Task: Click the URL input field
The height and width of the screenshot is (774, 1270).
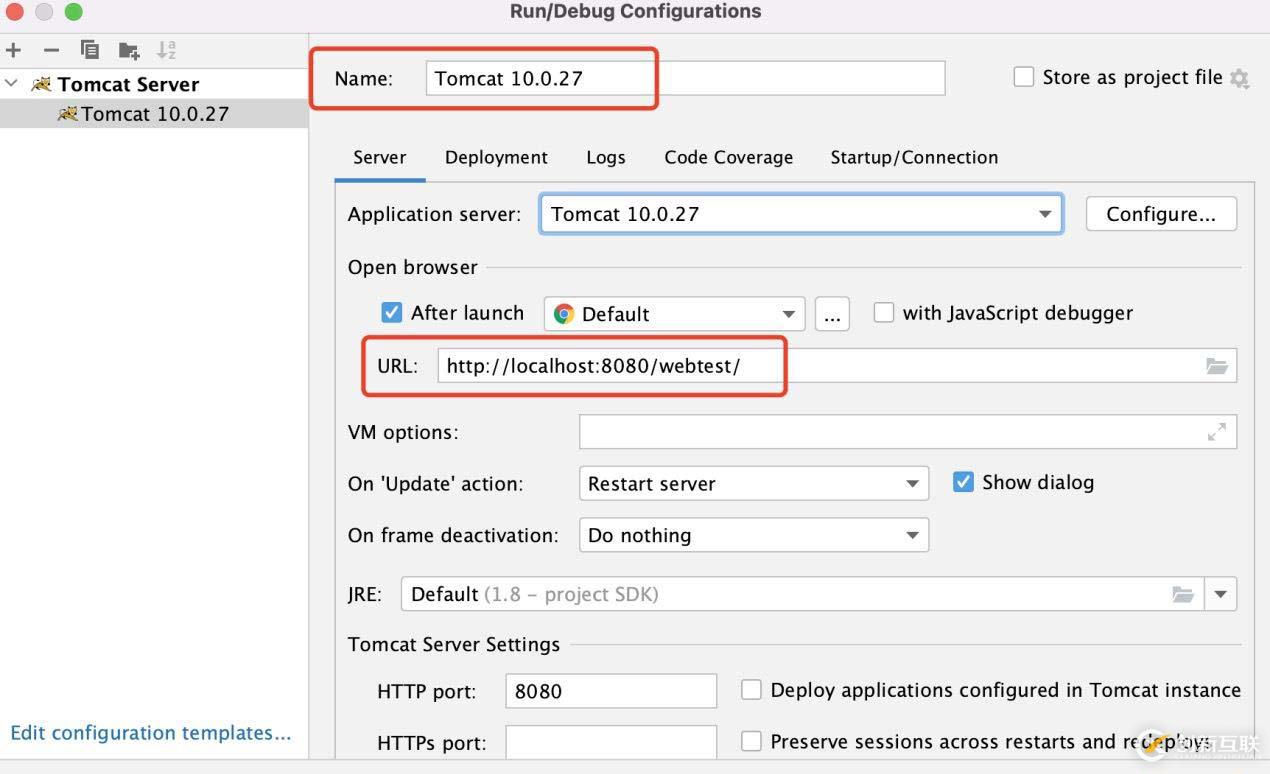Action: coord(837,366)
